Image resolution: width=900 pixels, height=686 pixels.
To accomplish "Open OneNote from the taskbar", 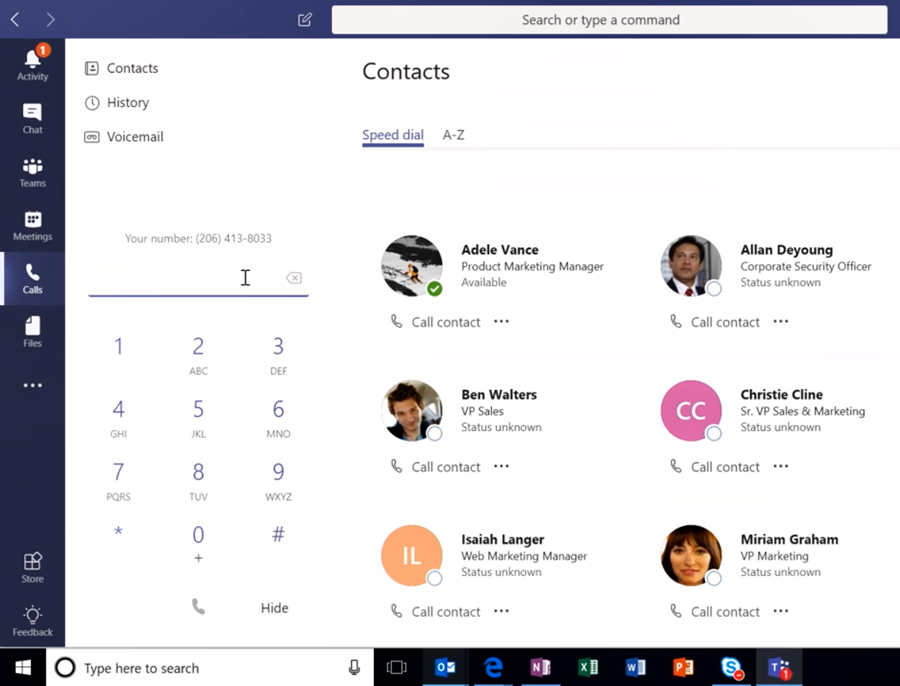I will click(x=540, y=668).
